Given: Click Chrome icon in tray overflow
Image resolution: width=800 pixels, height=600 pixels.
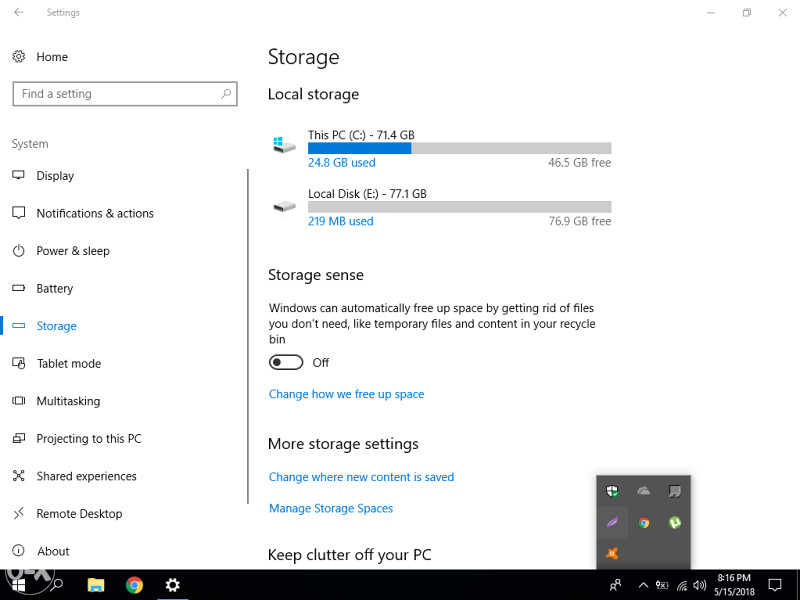Looking at the screenshot, I should coord(643,522).
